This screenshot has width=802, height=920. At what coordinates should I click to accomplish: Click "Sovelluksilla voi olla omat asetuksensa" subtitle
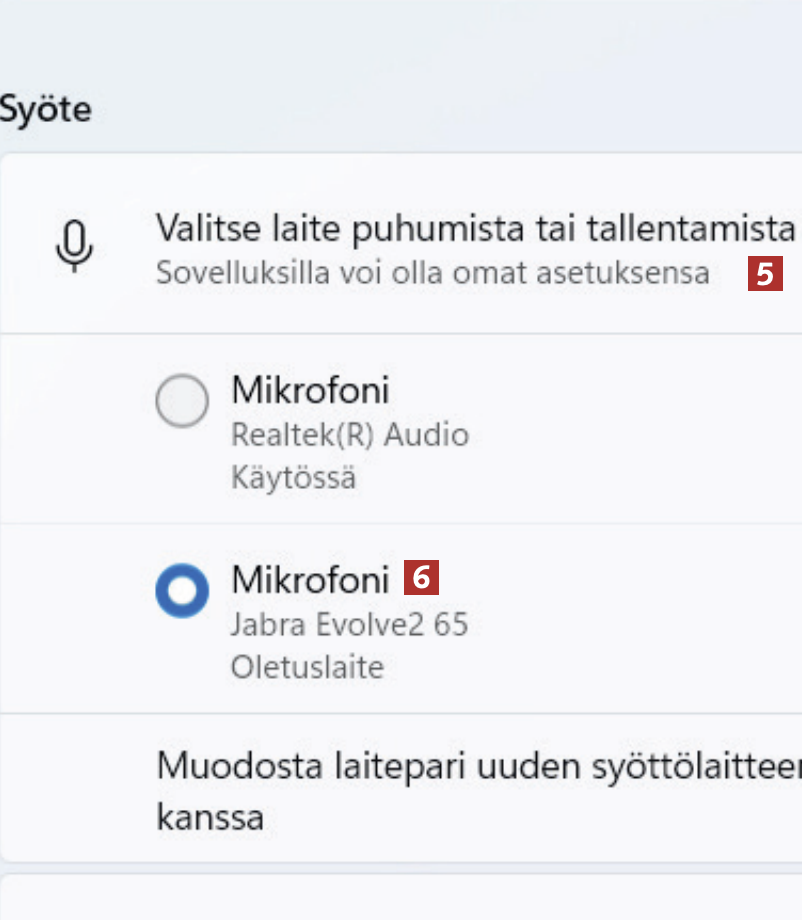[x=432, y=273]
